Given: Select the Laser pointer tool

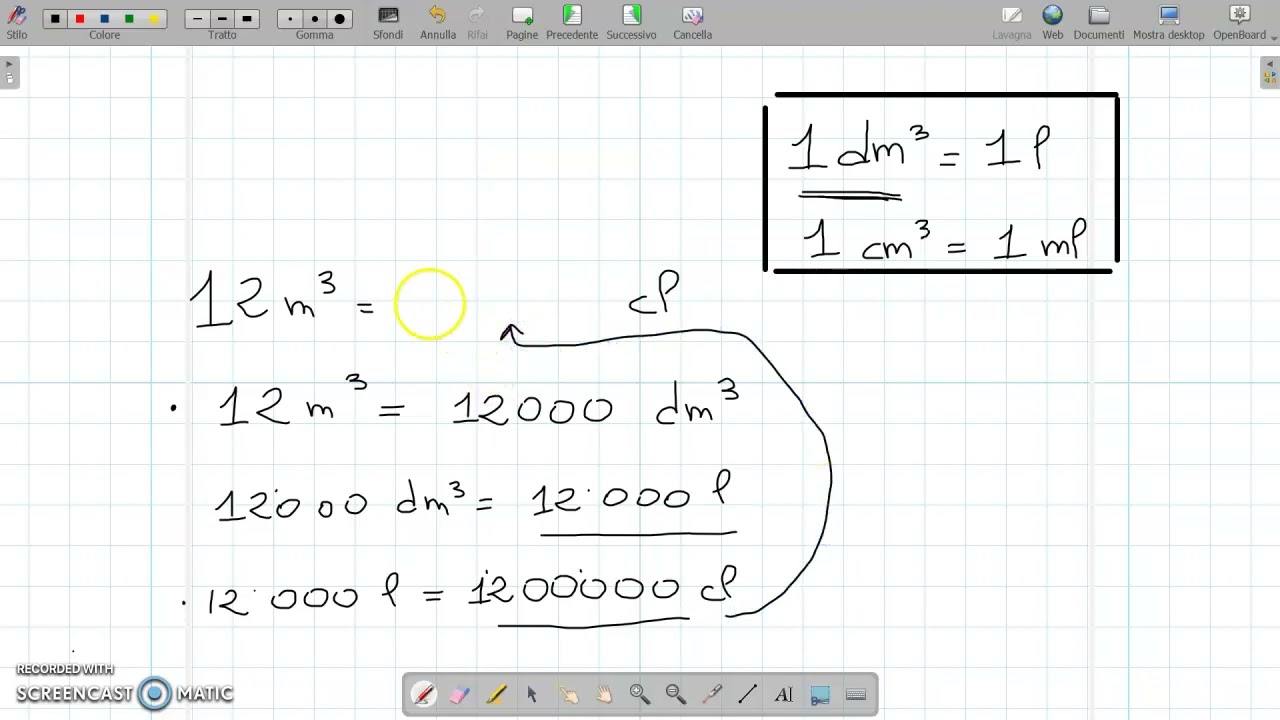Looking at the screenshot, I should tap(712, 695).
